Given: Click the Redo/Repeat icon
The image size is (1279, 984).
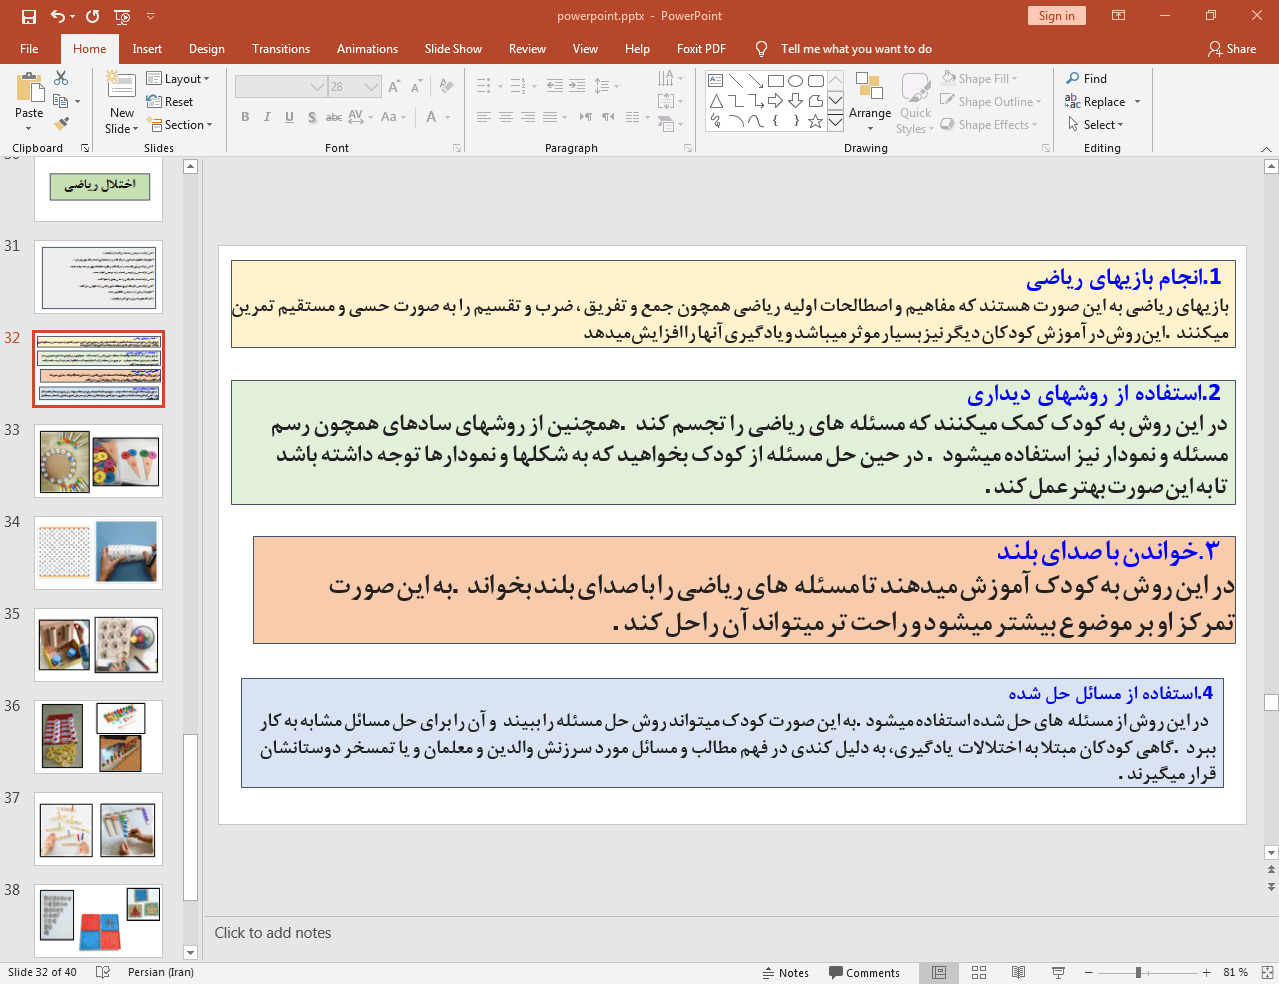Looking at the screenshot, I should 93,16.
